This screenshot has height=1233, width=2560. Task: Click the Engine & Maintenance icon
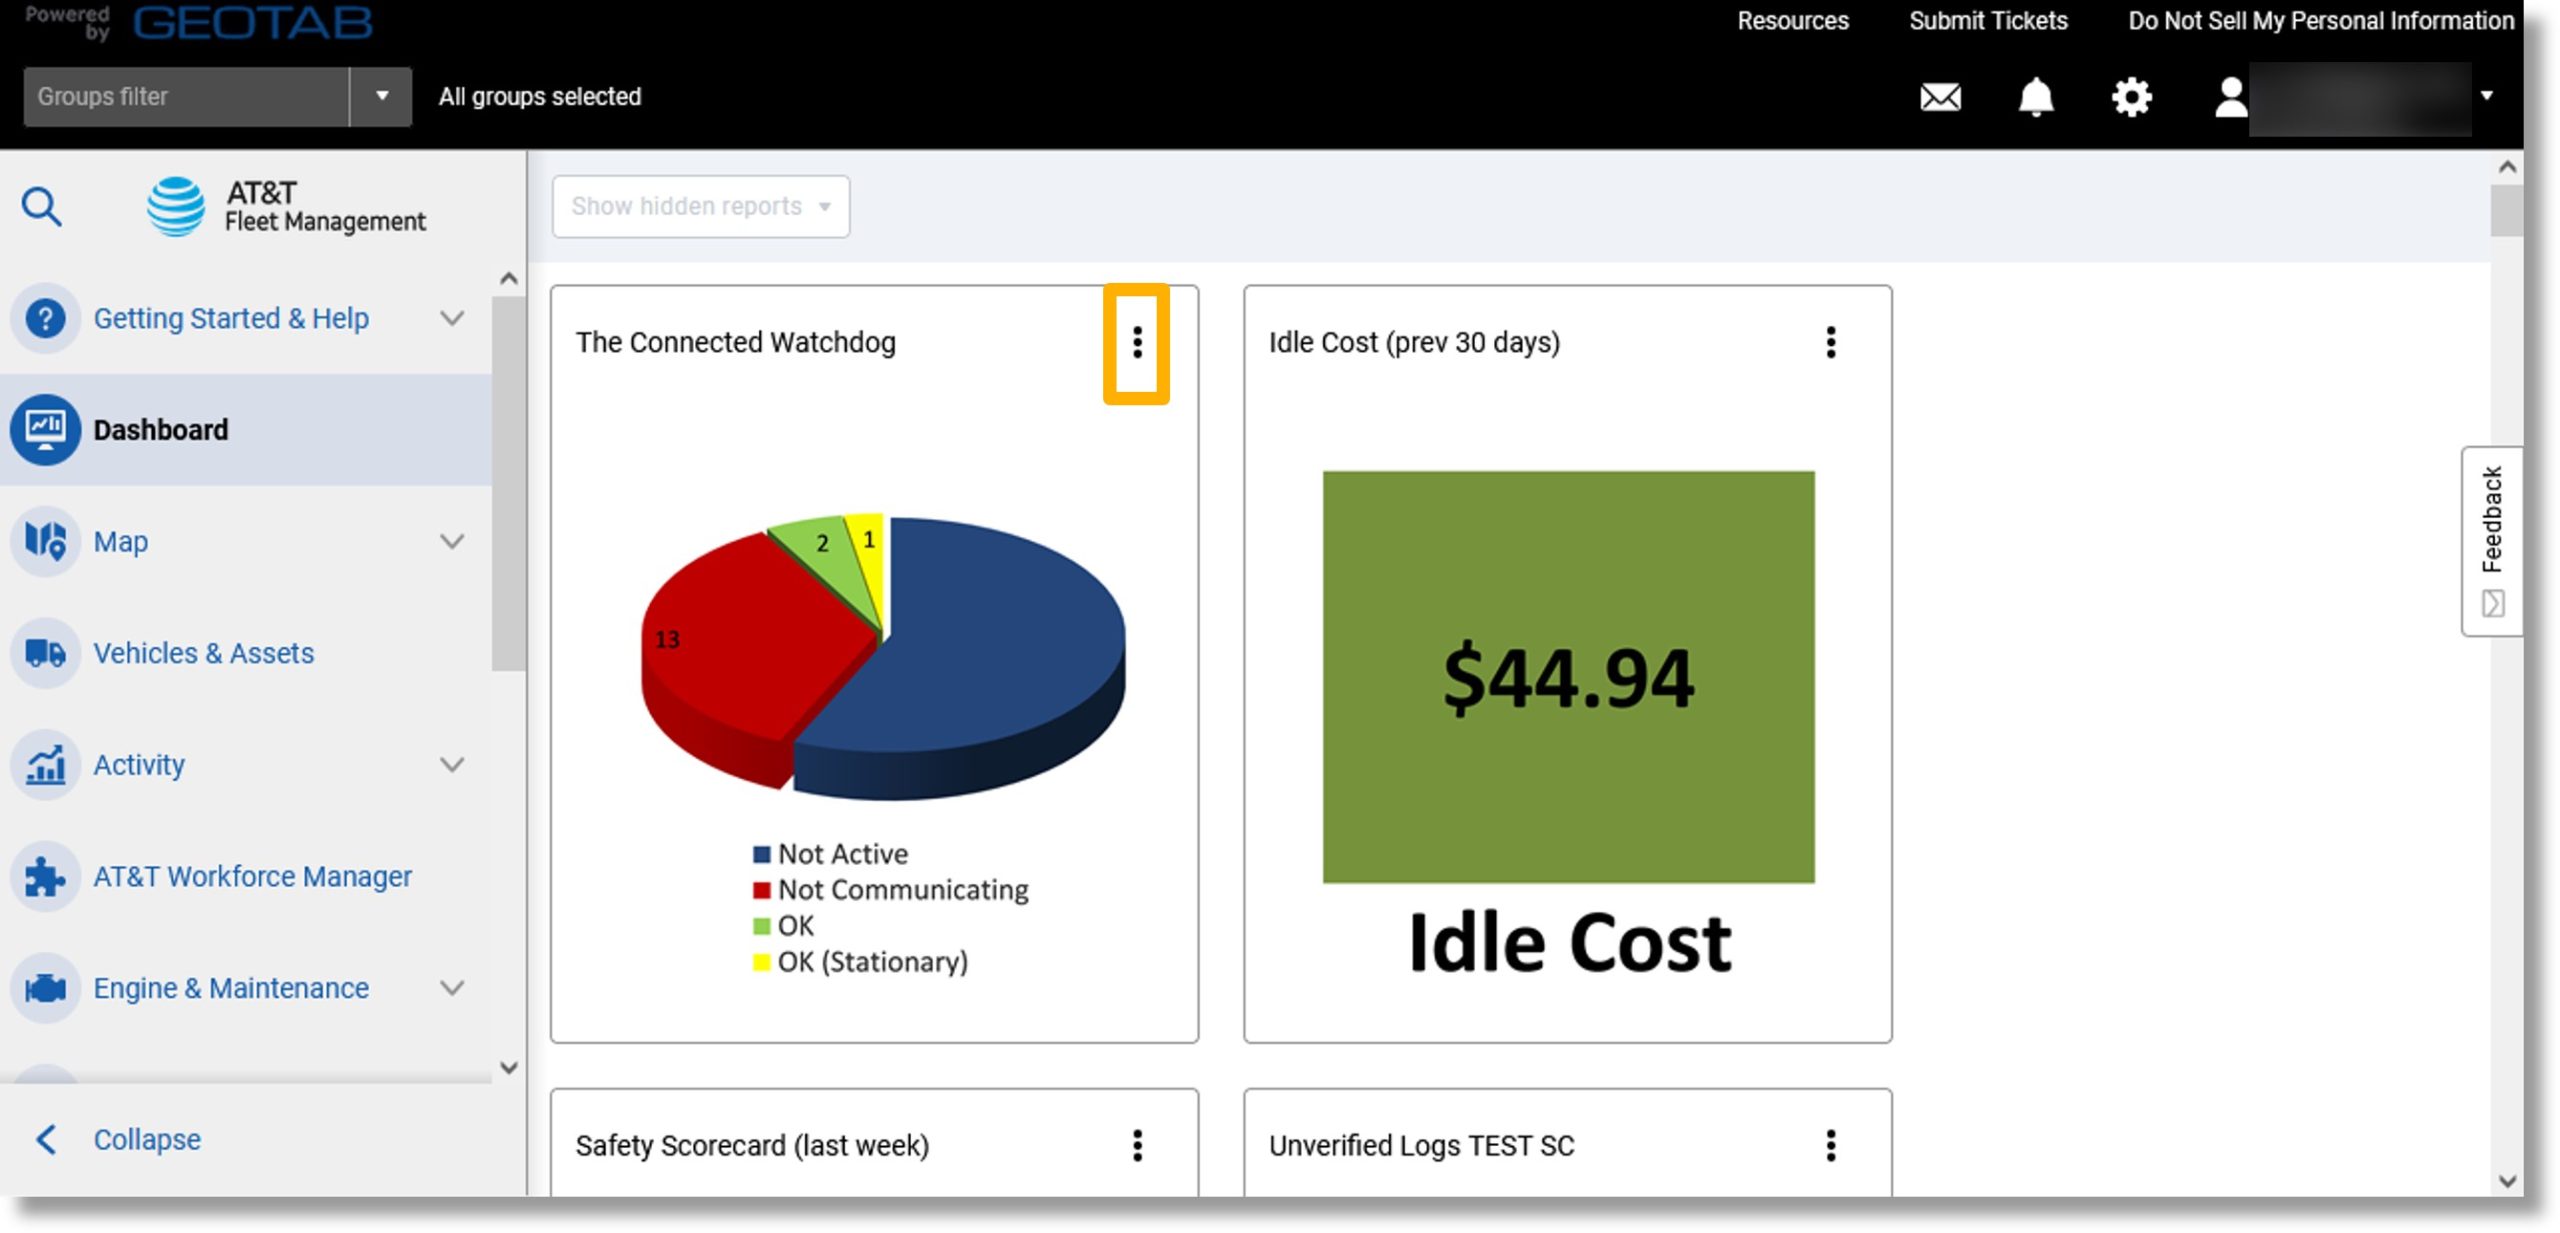[x=44, y=986]
